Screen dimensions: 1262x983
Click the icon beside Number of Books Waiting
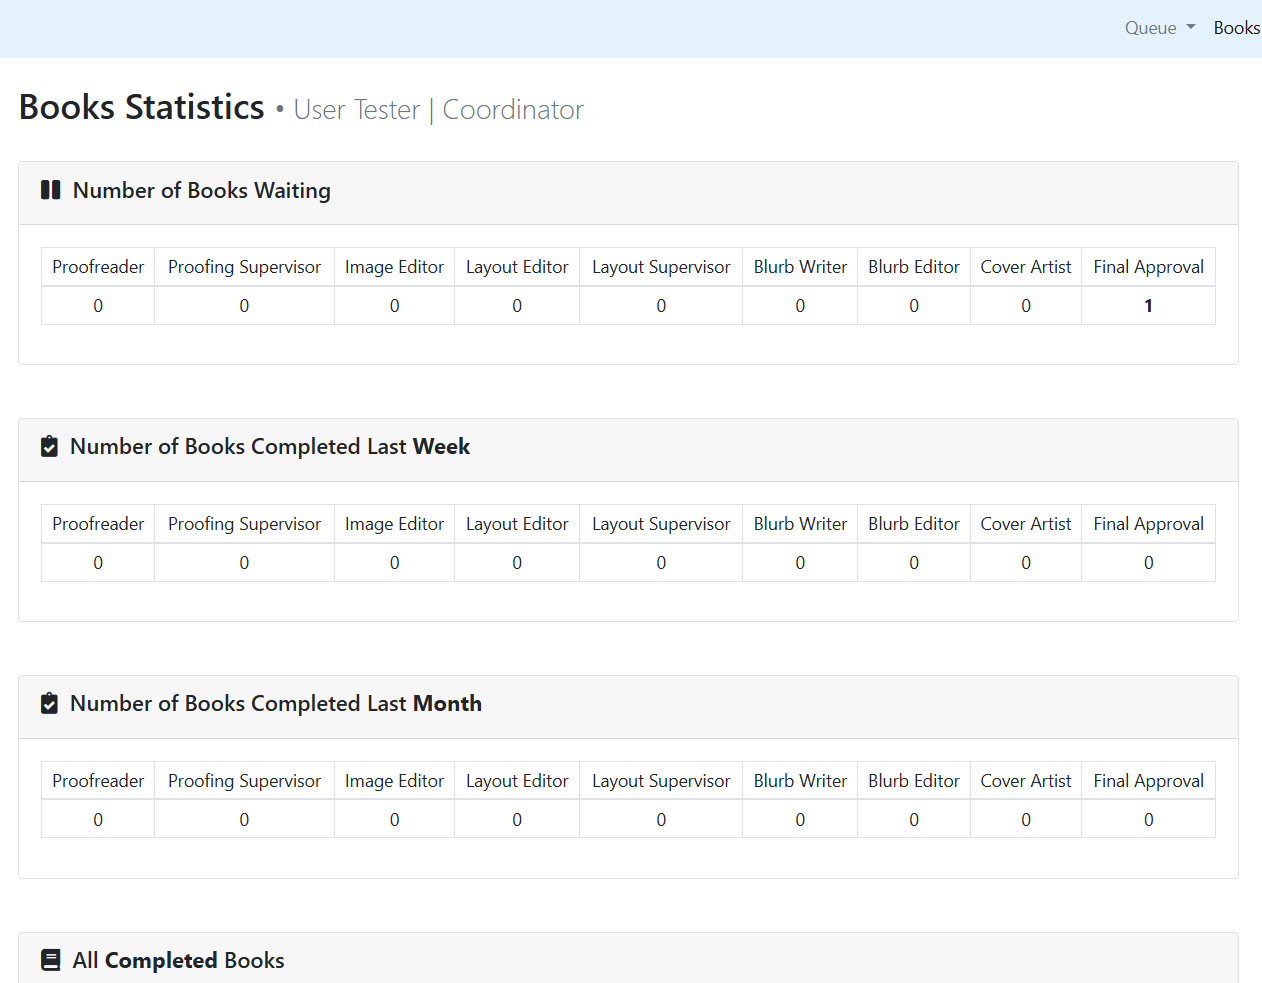(x=50, y=190)
